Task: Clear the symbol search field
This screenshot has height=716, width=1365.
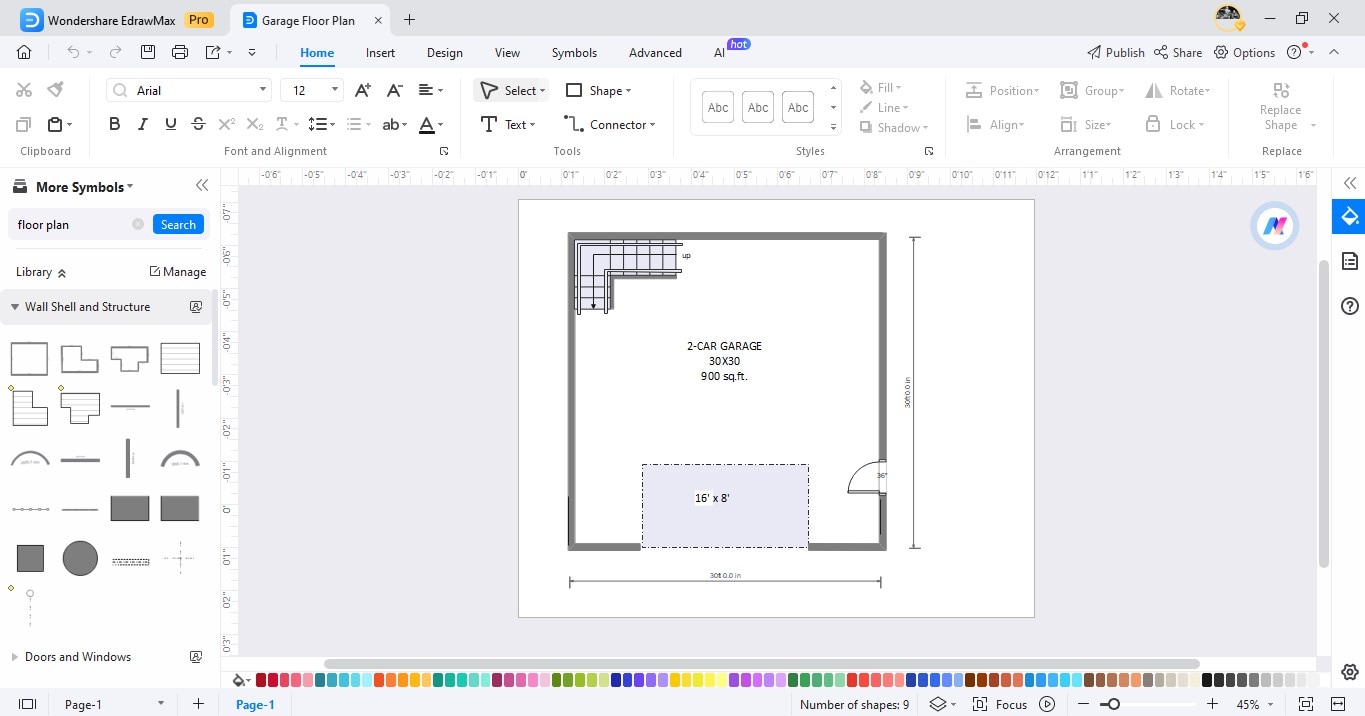Action: click(x=138, y=224)
